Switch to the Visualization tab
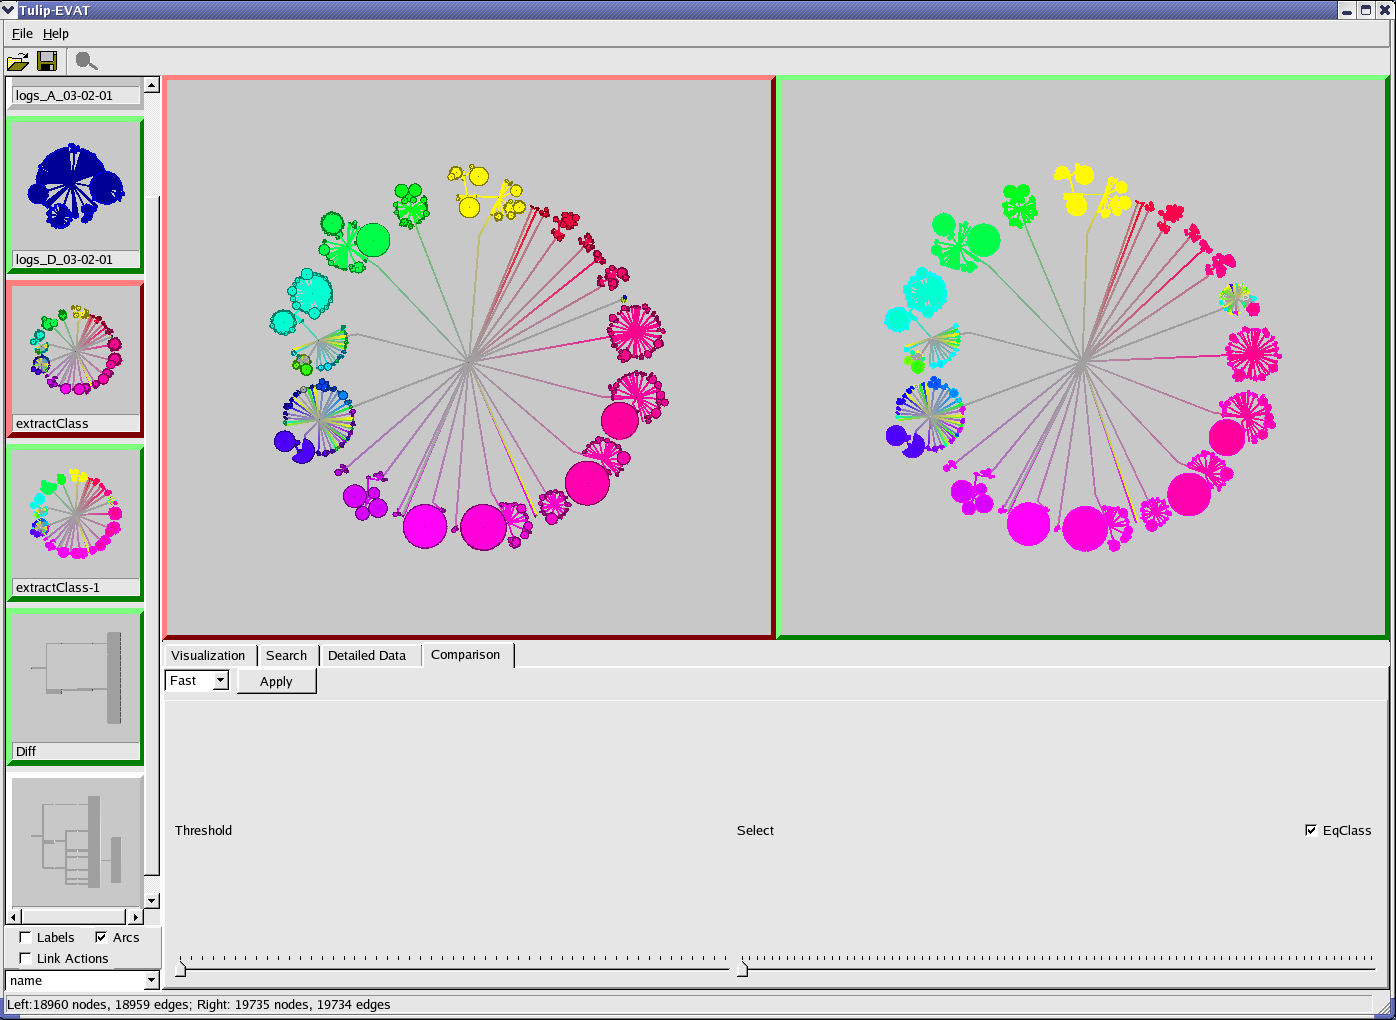The height and width of the screenshot is (1020, 1396). pyautogui.click(x=208, y=656)
